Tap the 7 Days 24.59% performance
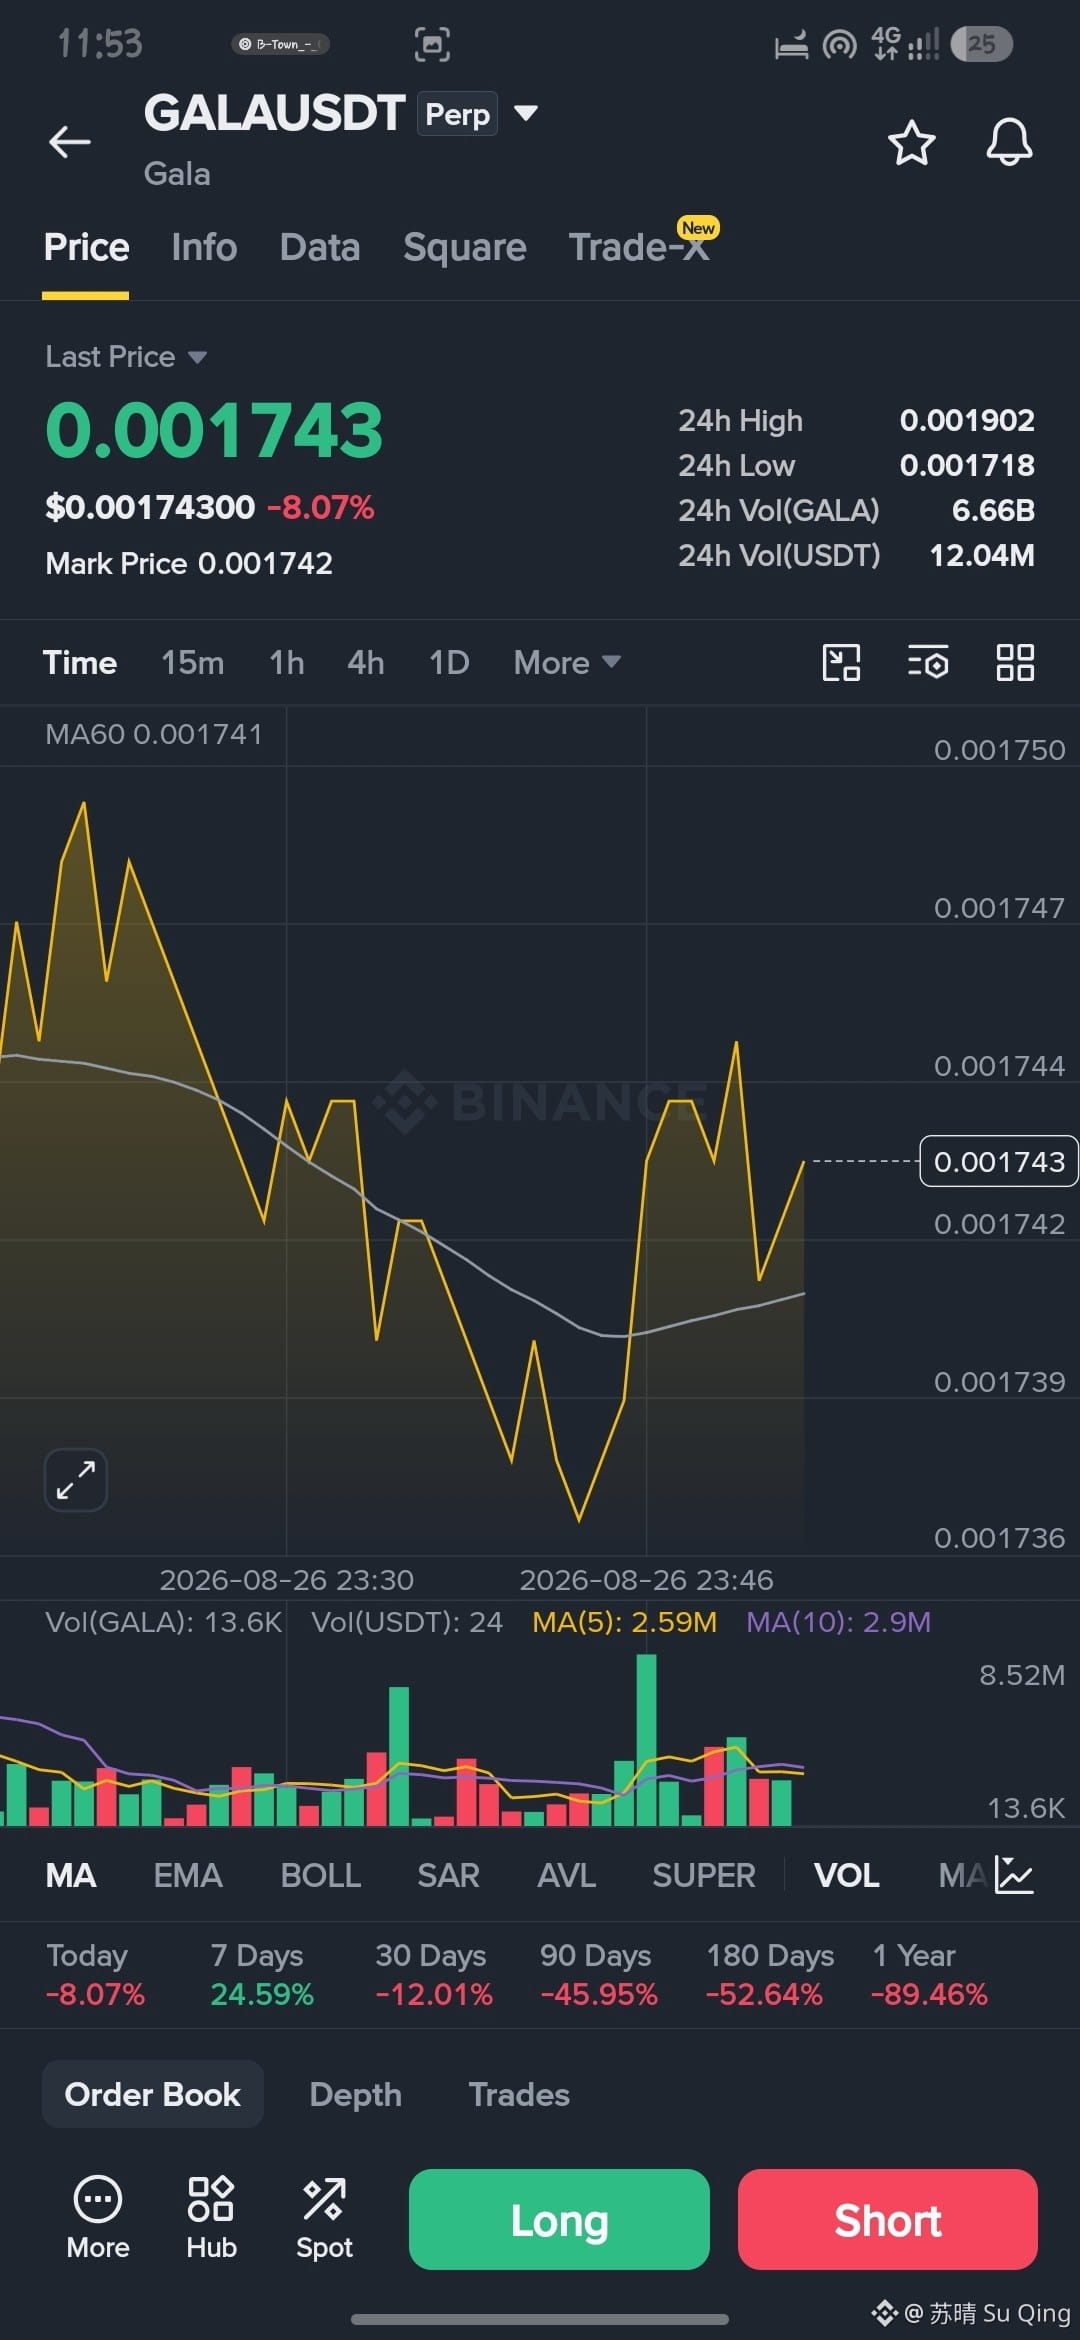The width and height of the screenshot is (1080, 2340). 262,1974
